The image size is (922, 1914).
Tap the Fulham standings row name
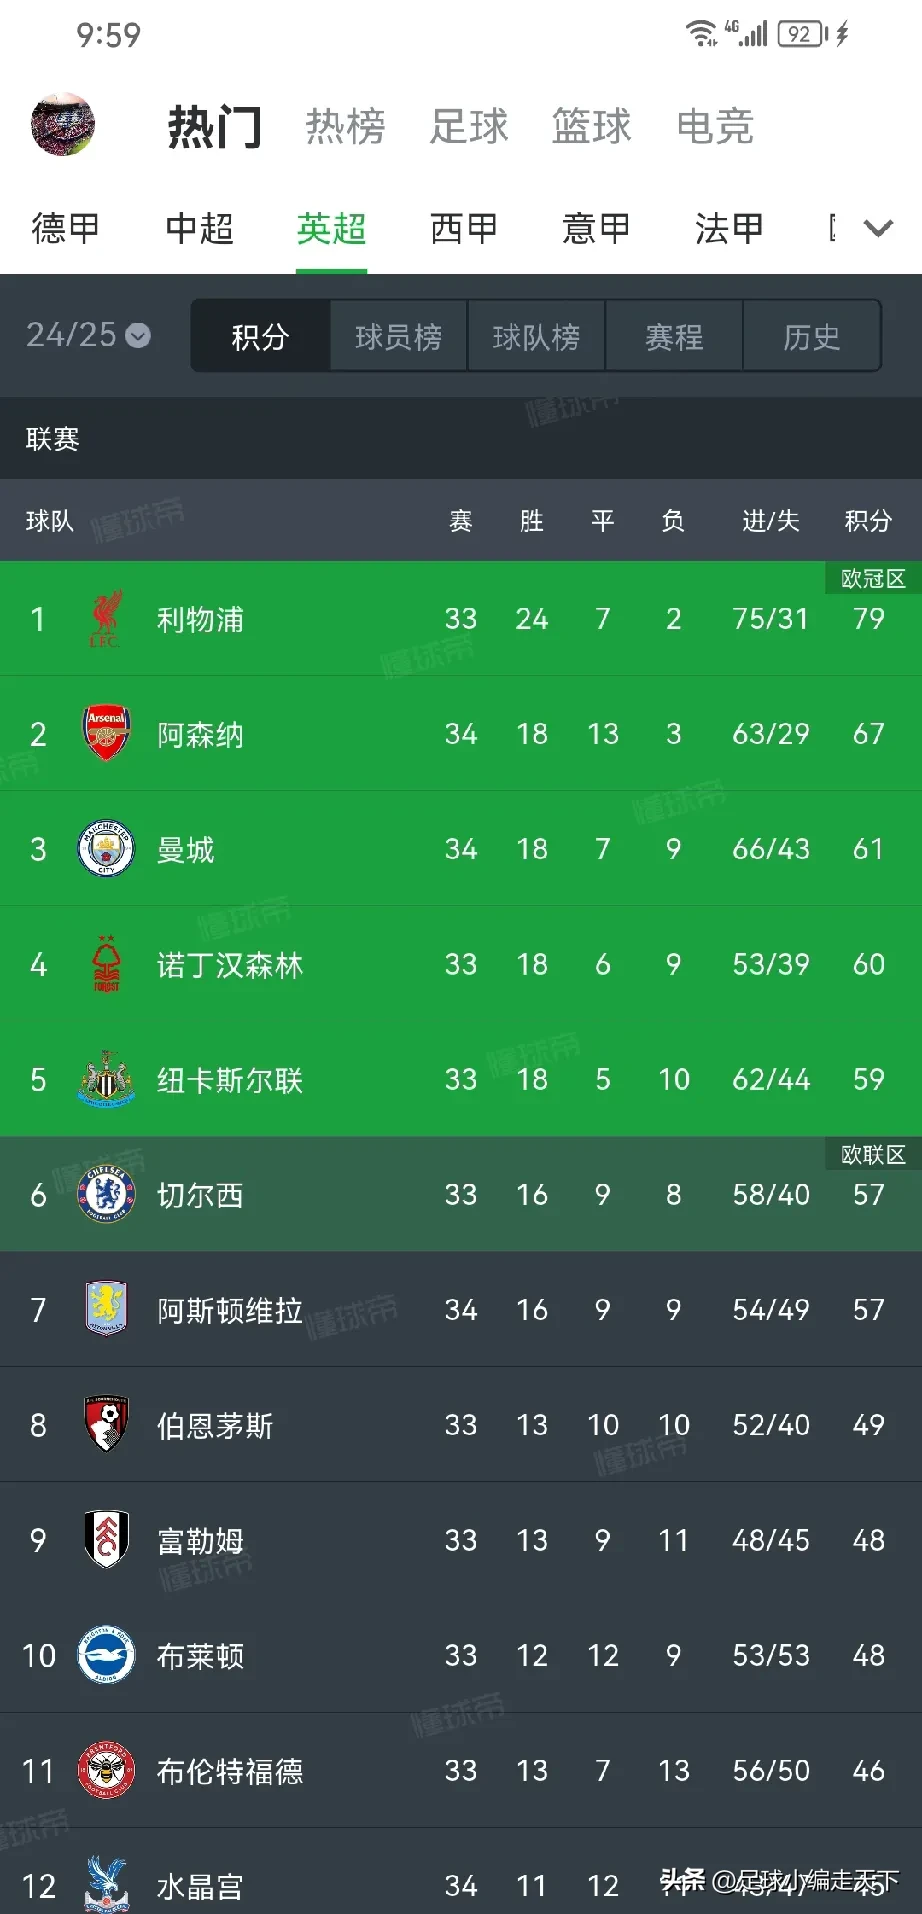(x=200, y=1540)
